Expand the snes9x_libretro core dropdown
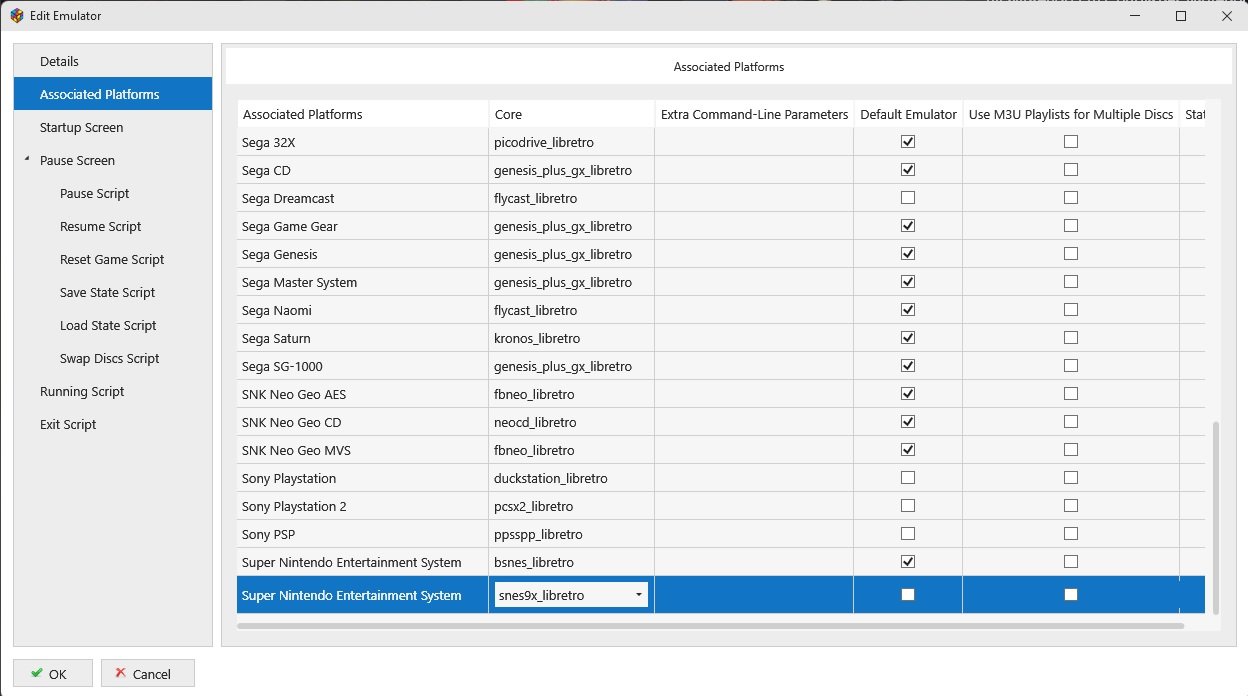The height and width of the screenshot is (696, 1248). click(638, 595)
